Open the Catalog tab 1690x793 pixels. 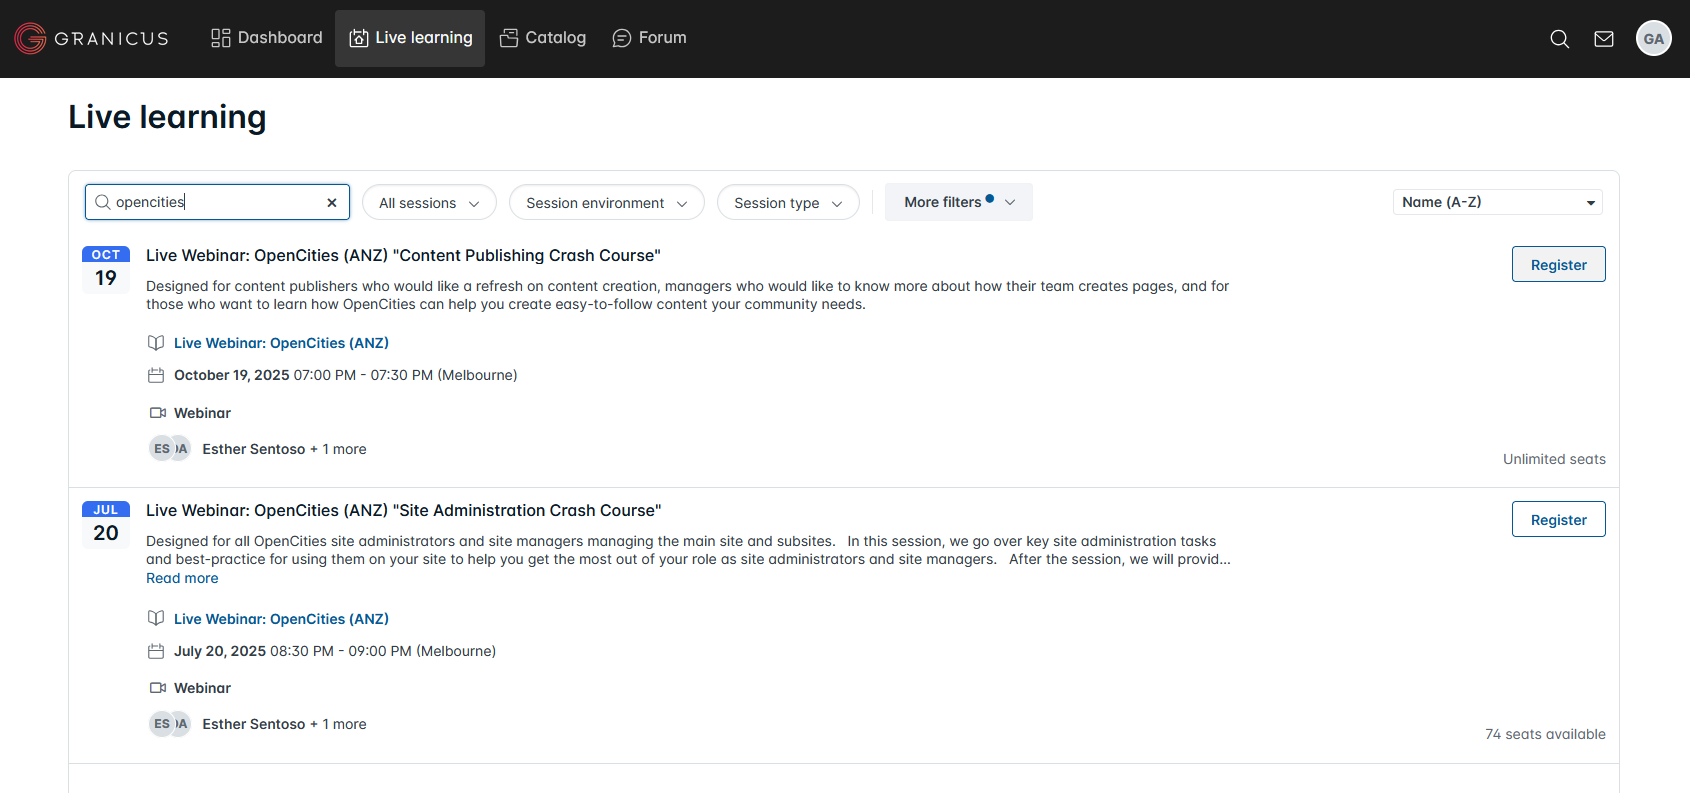[543, 38]
